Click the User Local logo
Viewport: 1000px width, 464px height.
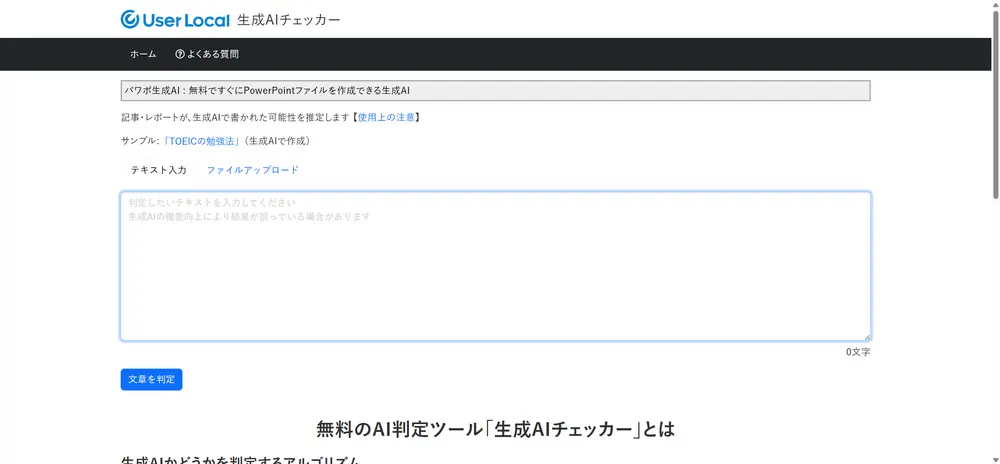point(175,19)
